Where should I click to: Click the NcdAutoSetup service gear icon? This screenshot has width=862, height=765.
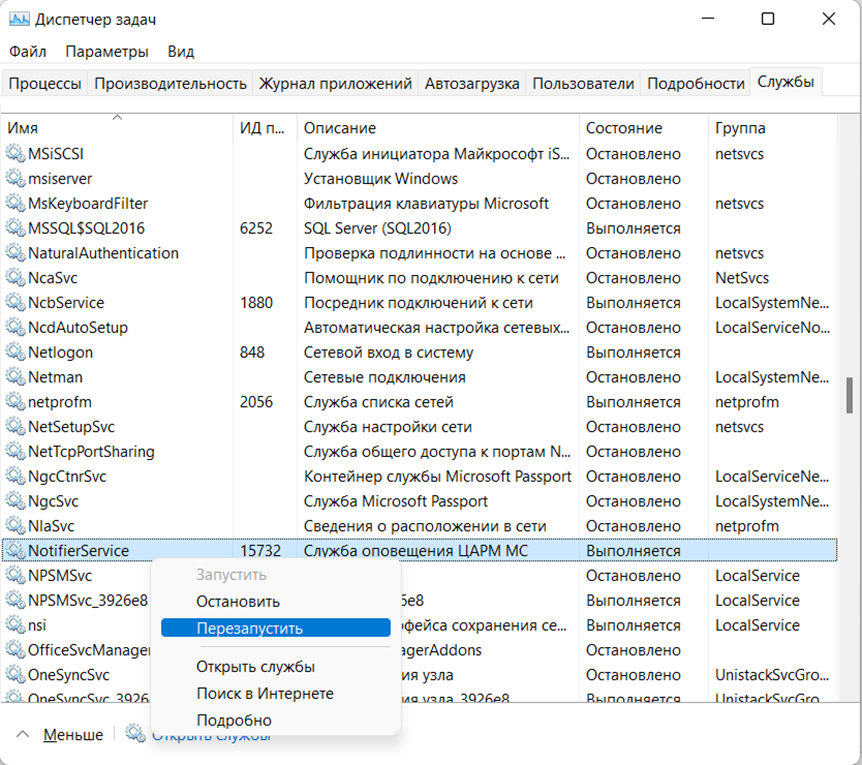point(15,327)
